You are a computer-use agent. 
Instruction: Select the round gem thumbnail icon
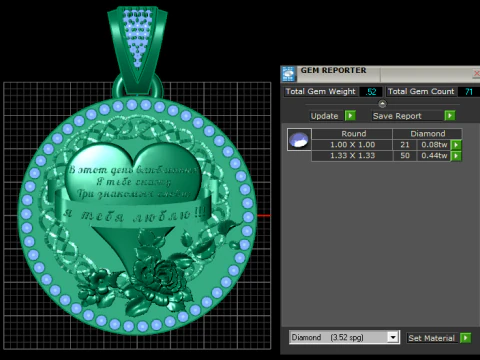point(299,139)
